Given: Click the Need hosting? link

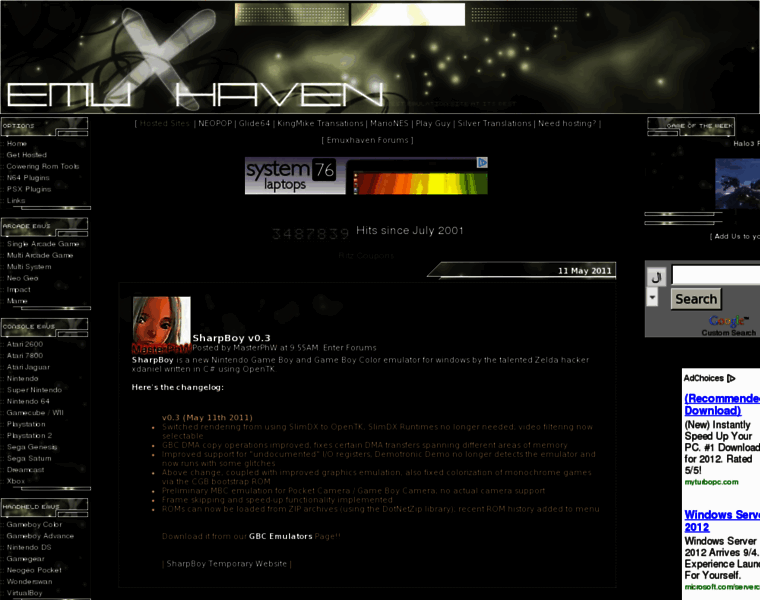Looking at the screenshot, I should pyautogui.click(x=567, y=124).
